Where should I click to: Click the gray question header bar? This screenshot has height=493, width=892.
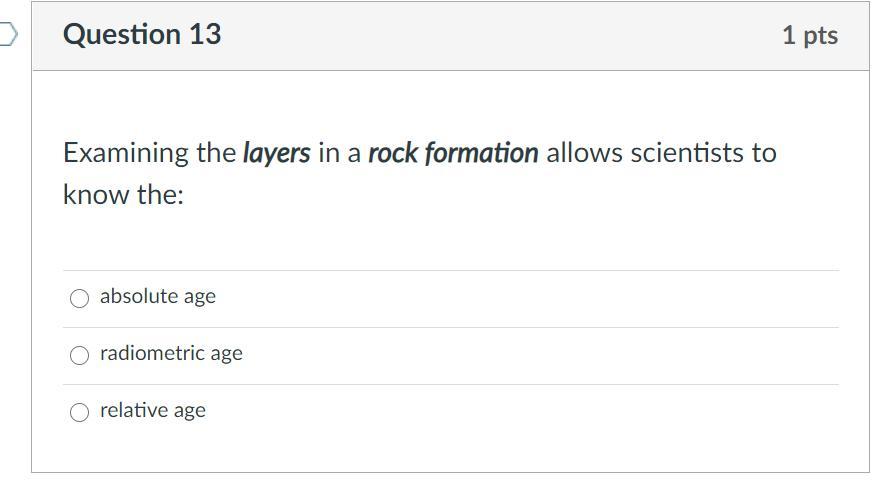[x=500, y=36]
